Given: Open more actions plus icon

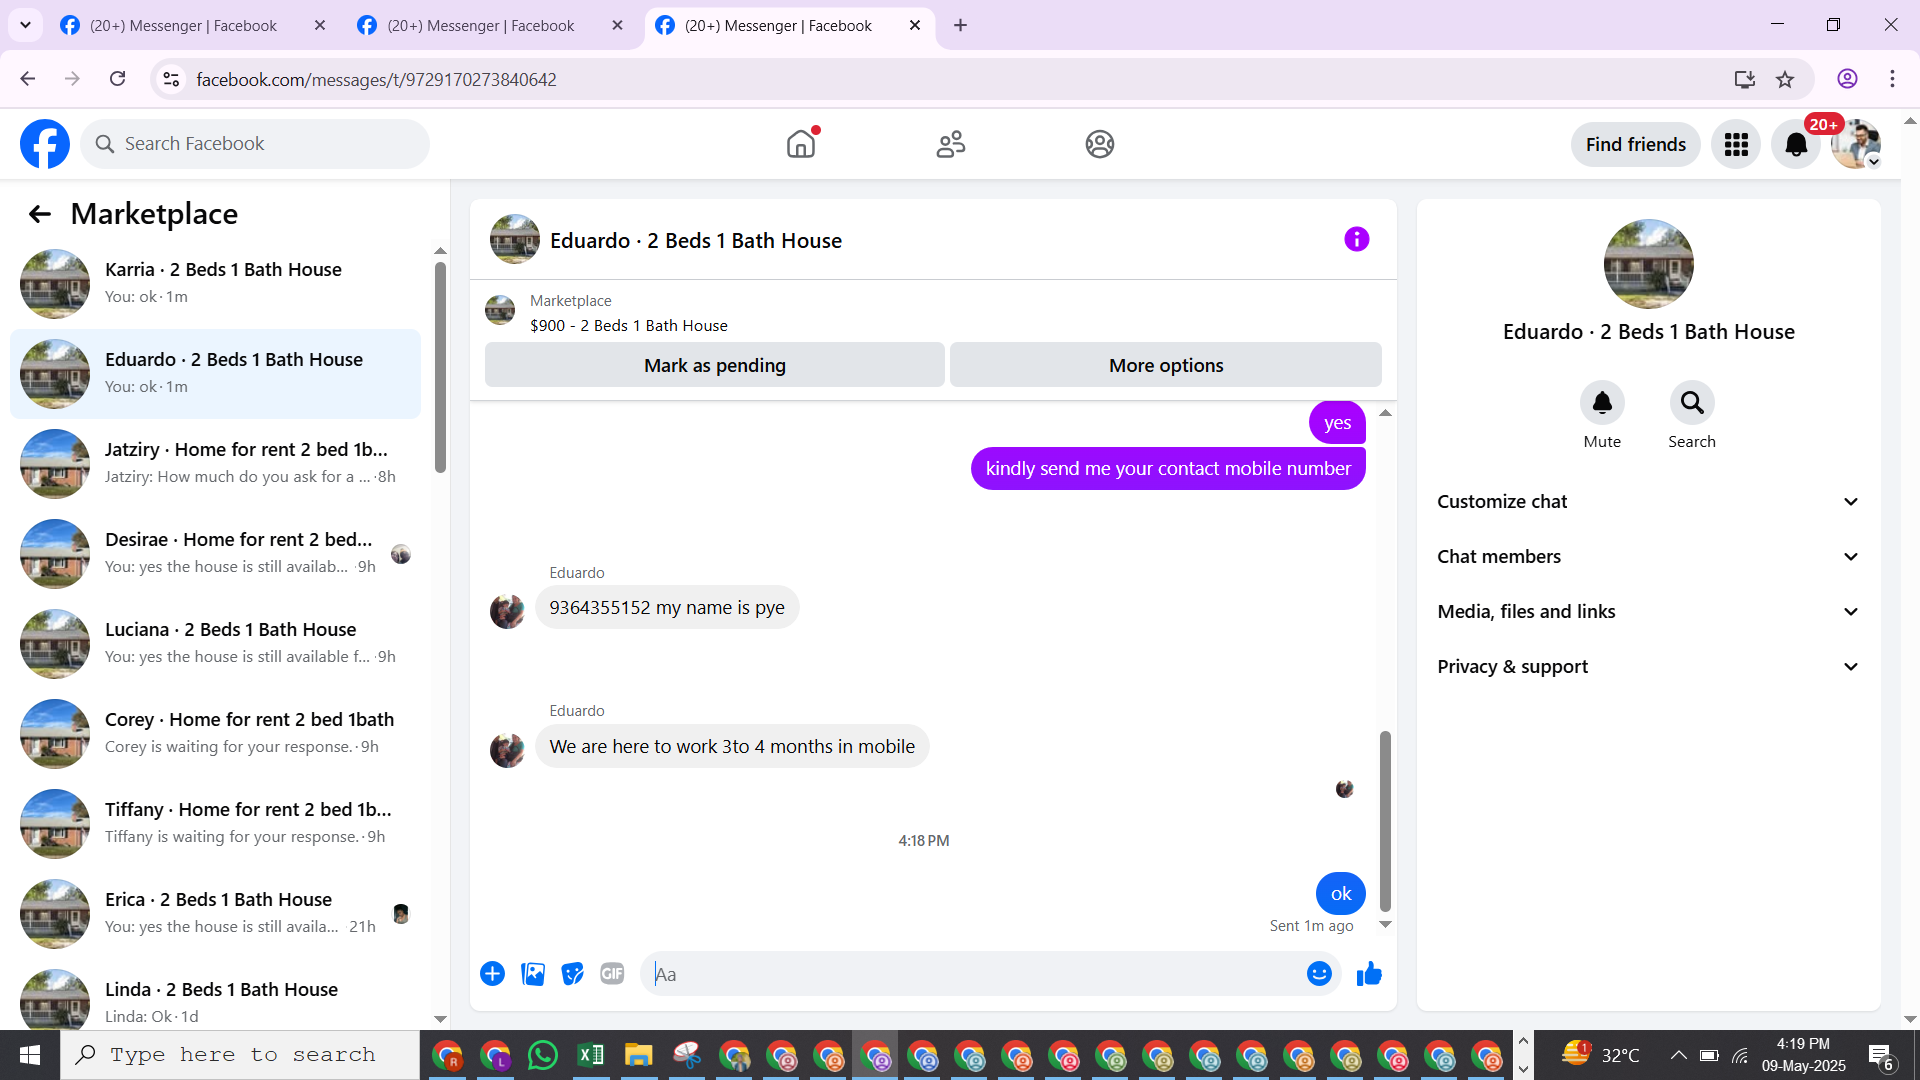Looking at the screenshot, I should tap(492, 974).
